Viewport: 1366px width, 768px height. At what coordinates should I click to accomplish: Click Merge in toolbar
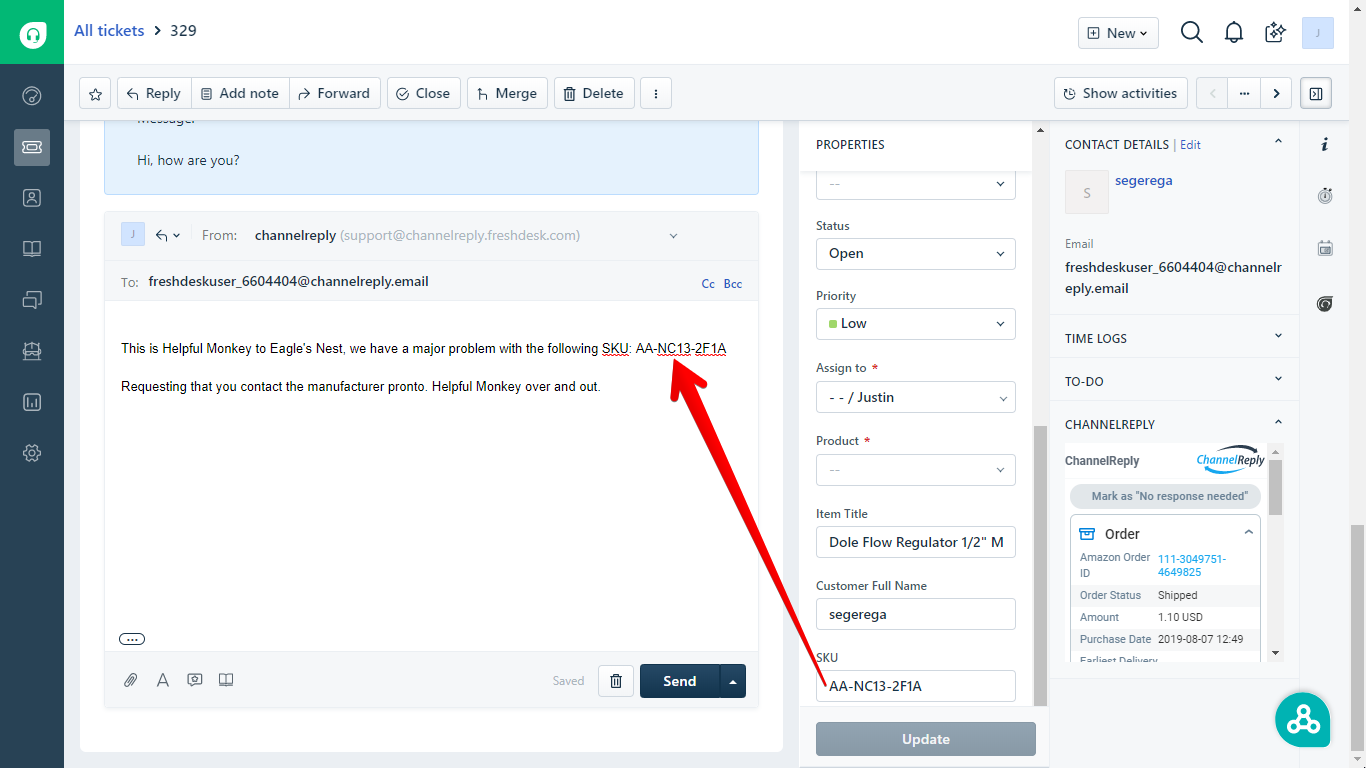[507, 93]
